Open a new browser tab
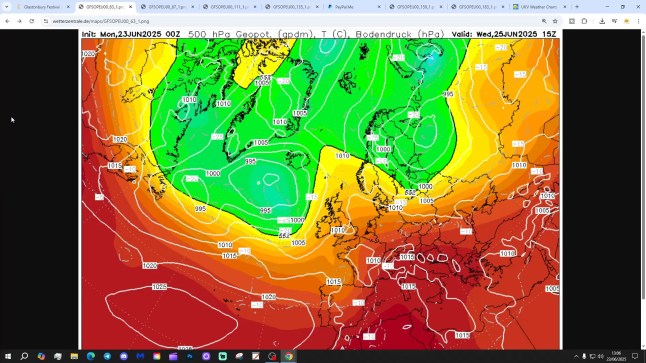 [x=577, y=7]
